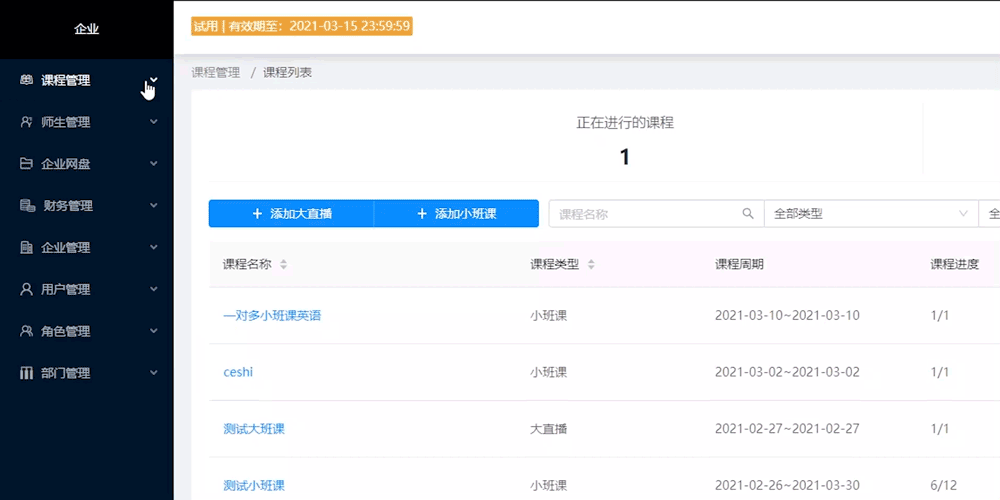Click the 试用 validity period badge
The image size is (1000, 500).
point(302,26)
